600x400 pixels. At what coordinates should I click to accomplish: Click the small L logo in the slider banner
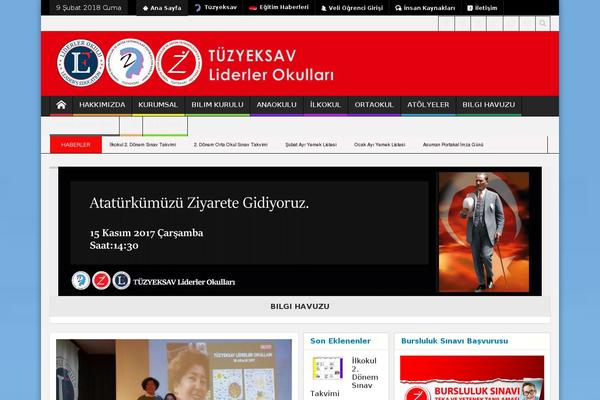(x=121, y=281)
